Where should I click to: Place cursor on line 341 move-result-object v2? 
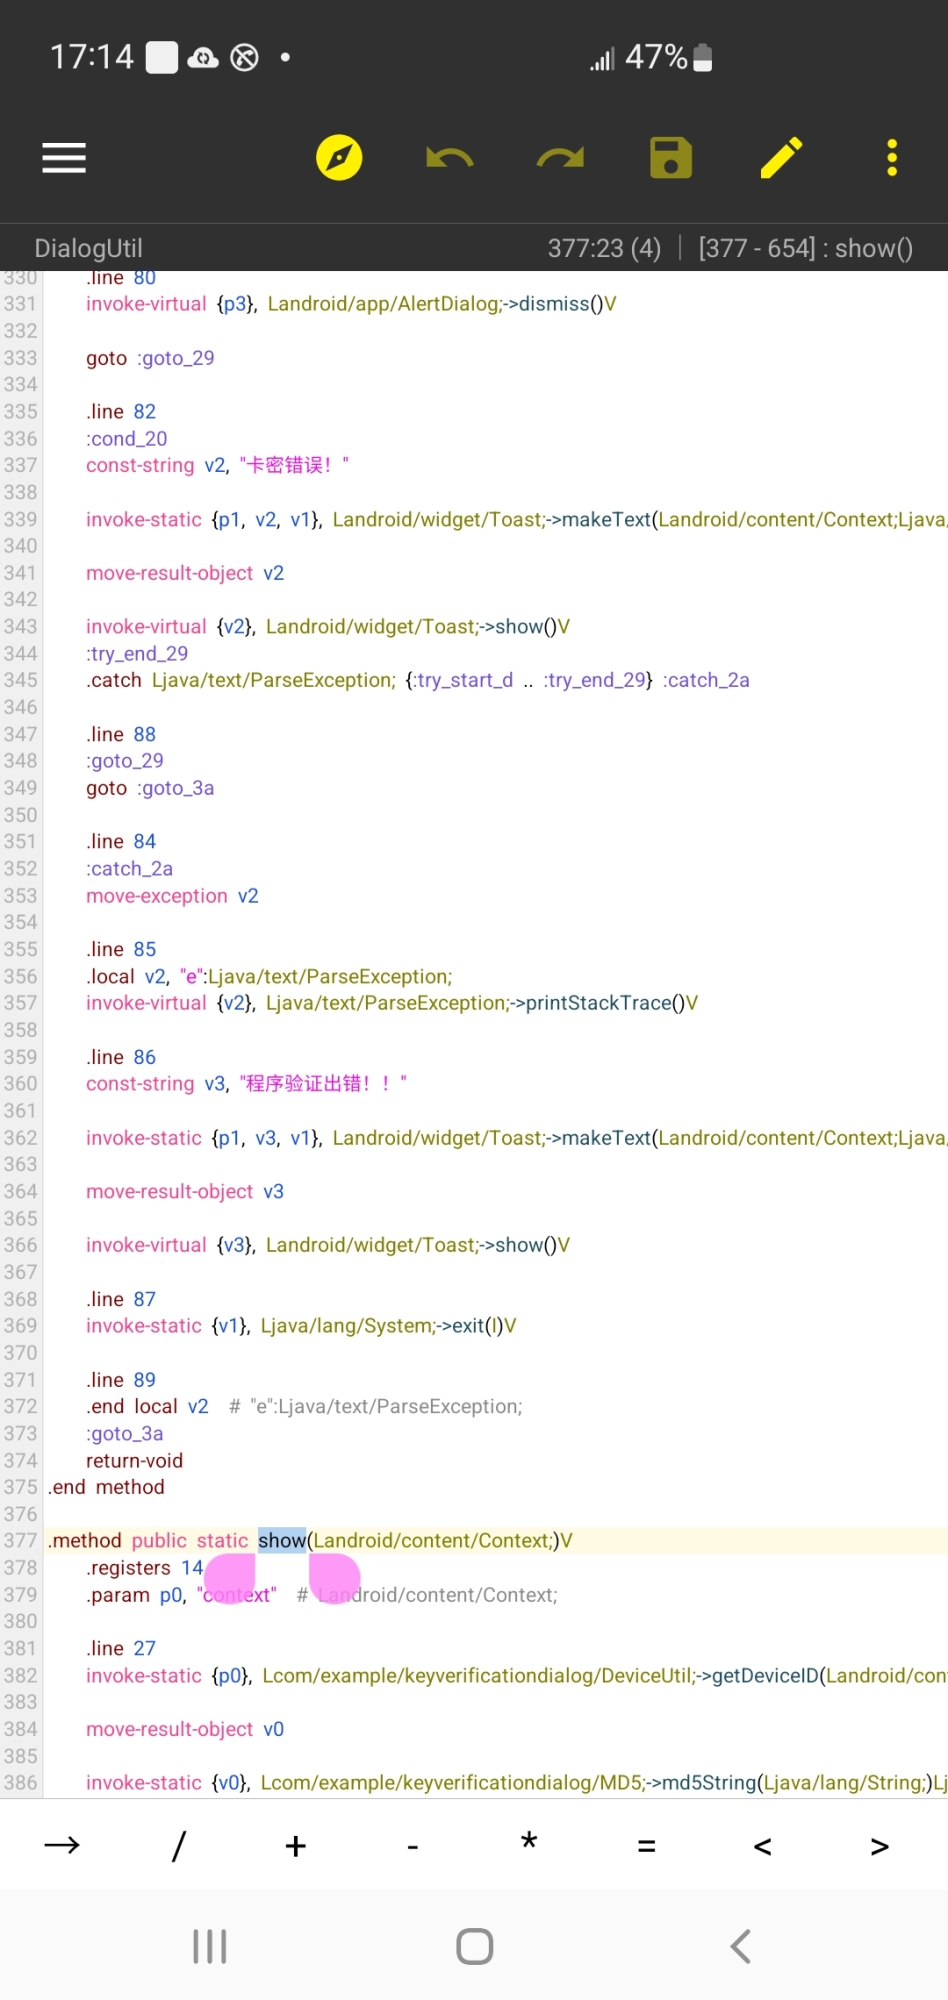tap(185, 573)
